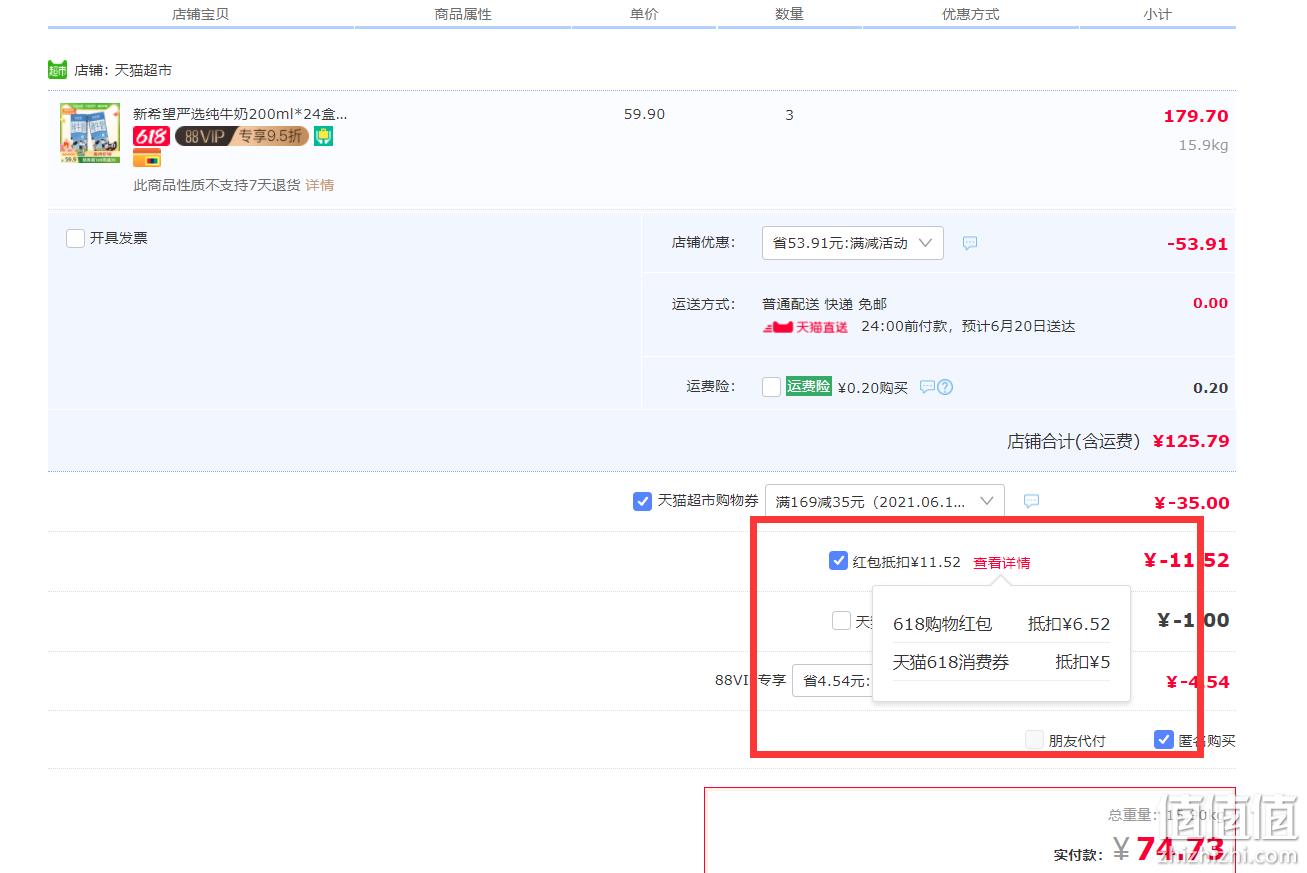Open the 省53.91元:满减活动 dropdown
The image size is (1307, 873).
coord(853,243)
